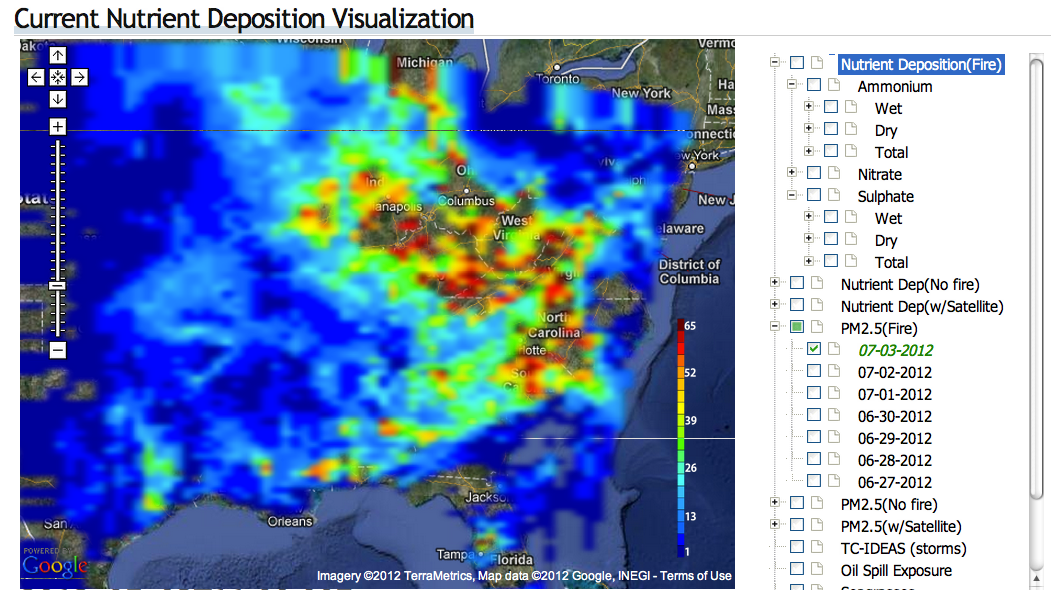1051x590 pixels.
Task: Check the 06-27-2012 layer checkbox
Action: coord(814,480)
